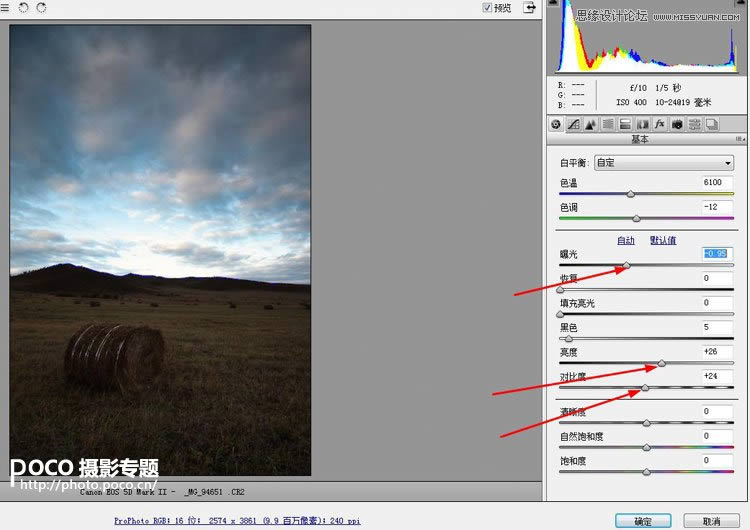Image resolution: width=750 pixels, height=530 pixels.
Task: Click the rotate clockwise icon
Action: [x=41, y=8]
